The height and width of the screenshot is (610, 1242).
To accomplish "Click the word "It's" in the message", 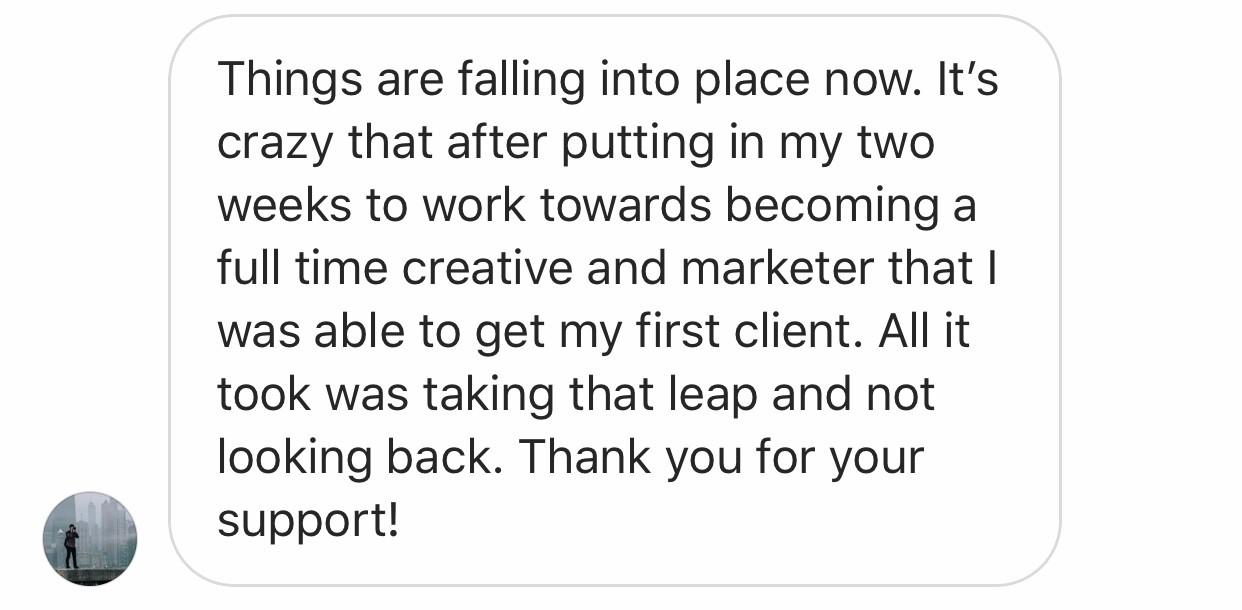I will [x=967, y=80].
